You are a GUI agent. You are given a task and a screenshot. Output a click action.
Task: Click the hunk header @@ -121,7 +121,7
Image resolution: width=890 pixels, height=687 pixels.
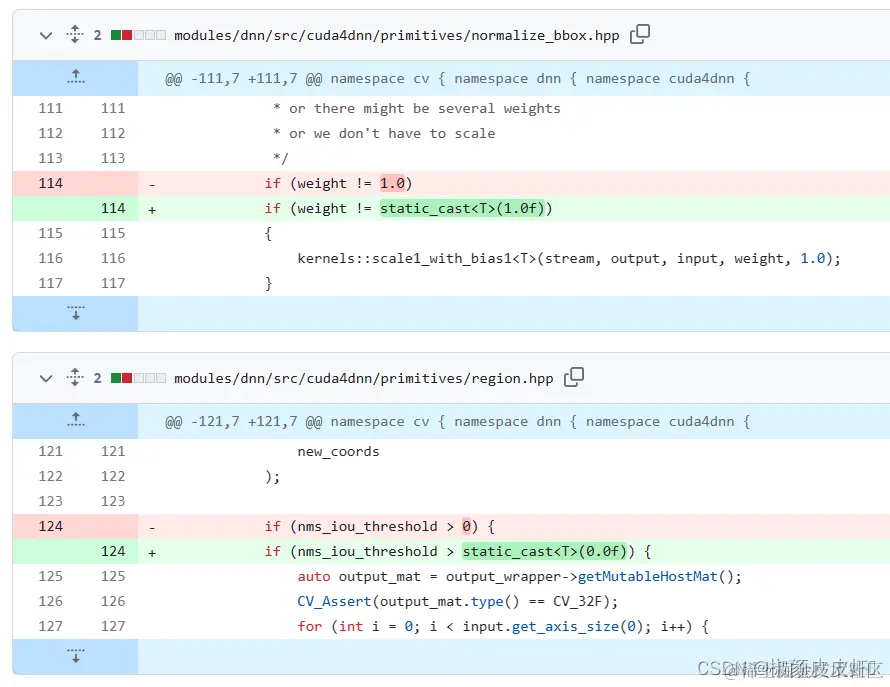[x=457, y=421]
